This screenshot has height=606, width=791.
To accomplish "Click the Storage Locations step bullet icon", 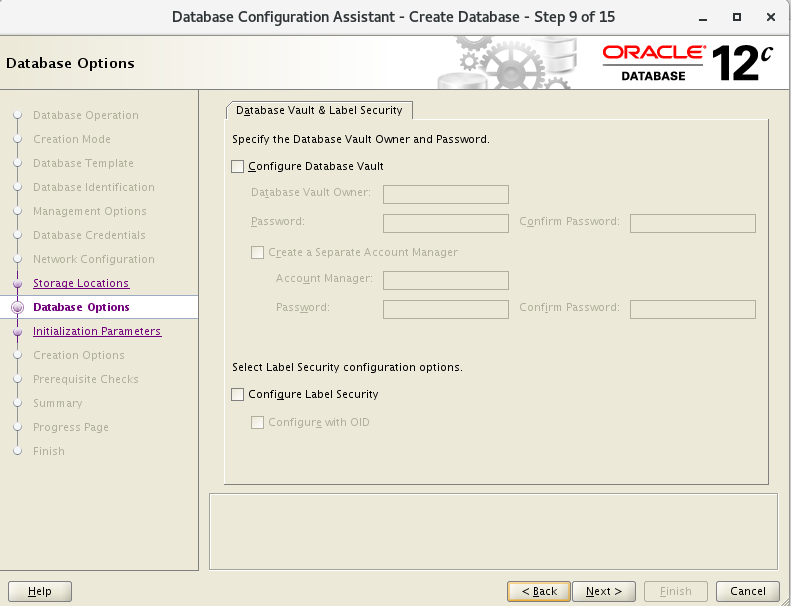I will click(x=17, y=284).
